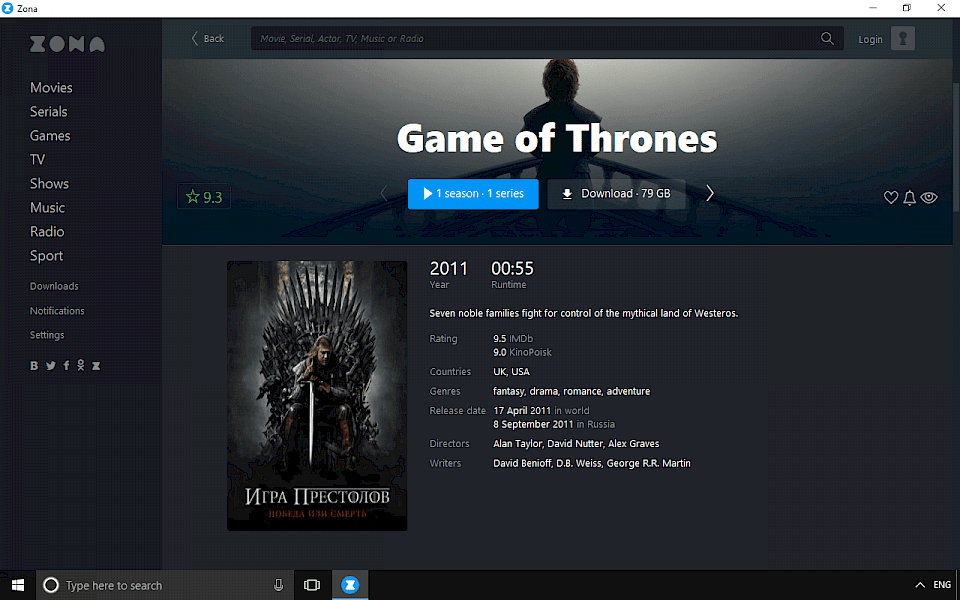The image size is (960, 600).
Task: Go to previous episode with left chevron
Action: [384, 193]
